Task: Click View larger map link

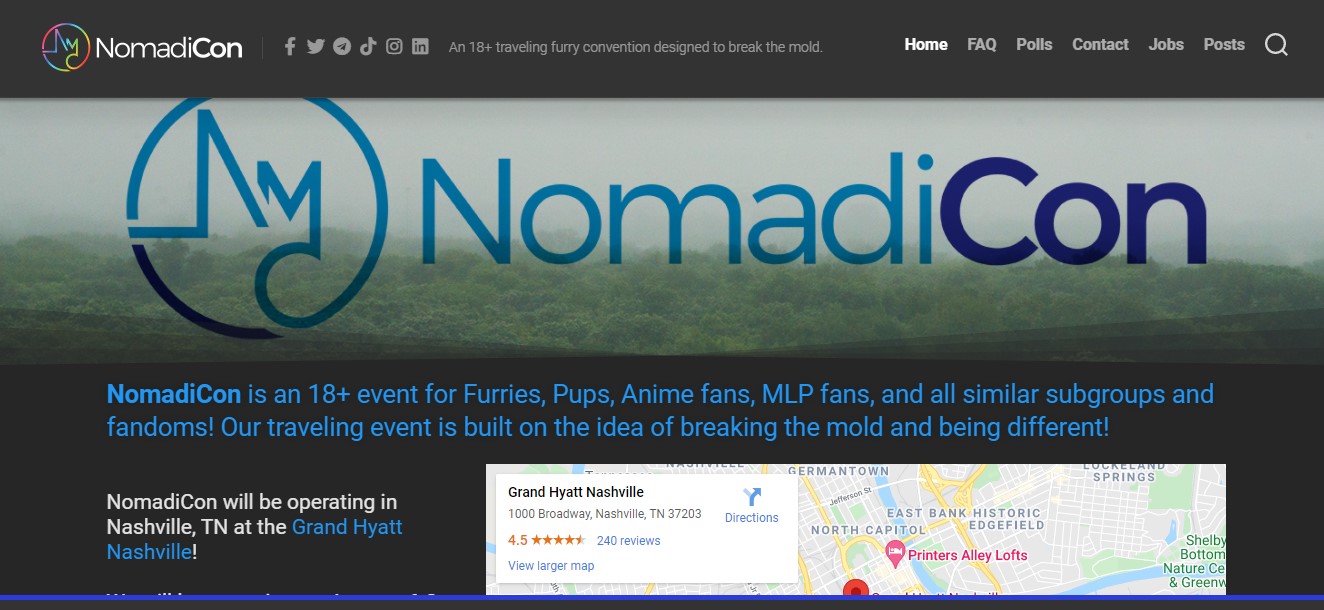Action: (x=551, y=566)
